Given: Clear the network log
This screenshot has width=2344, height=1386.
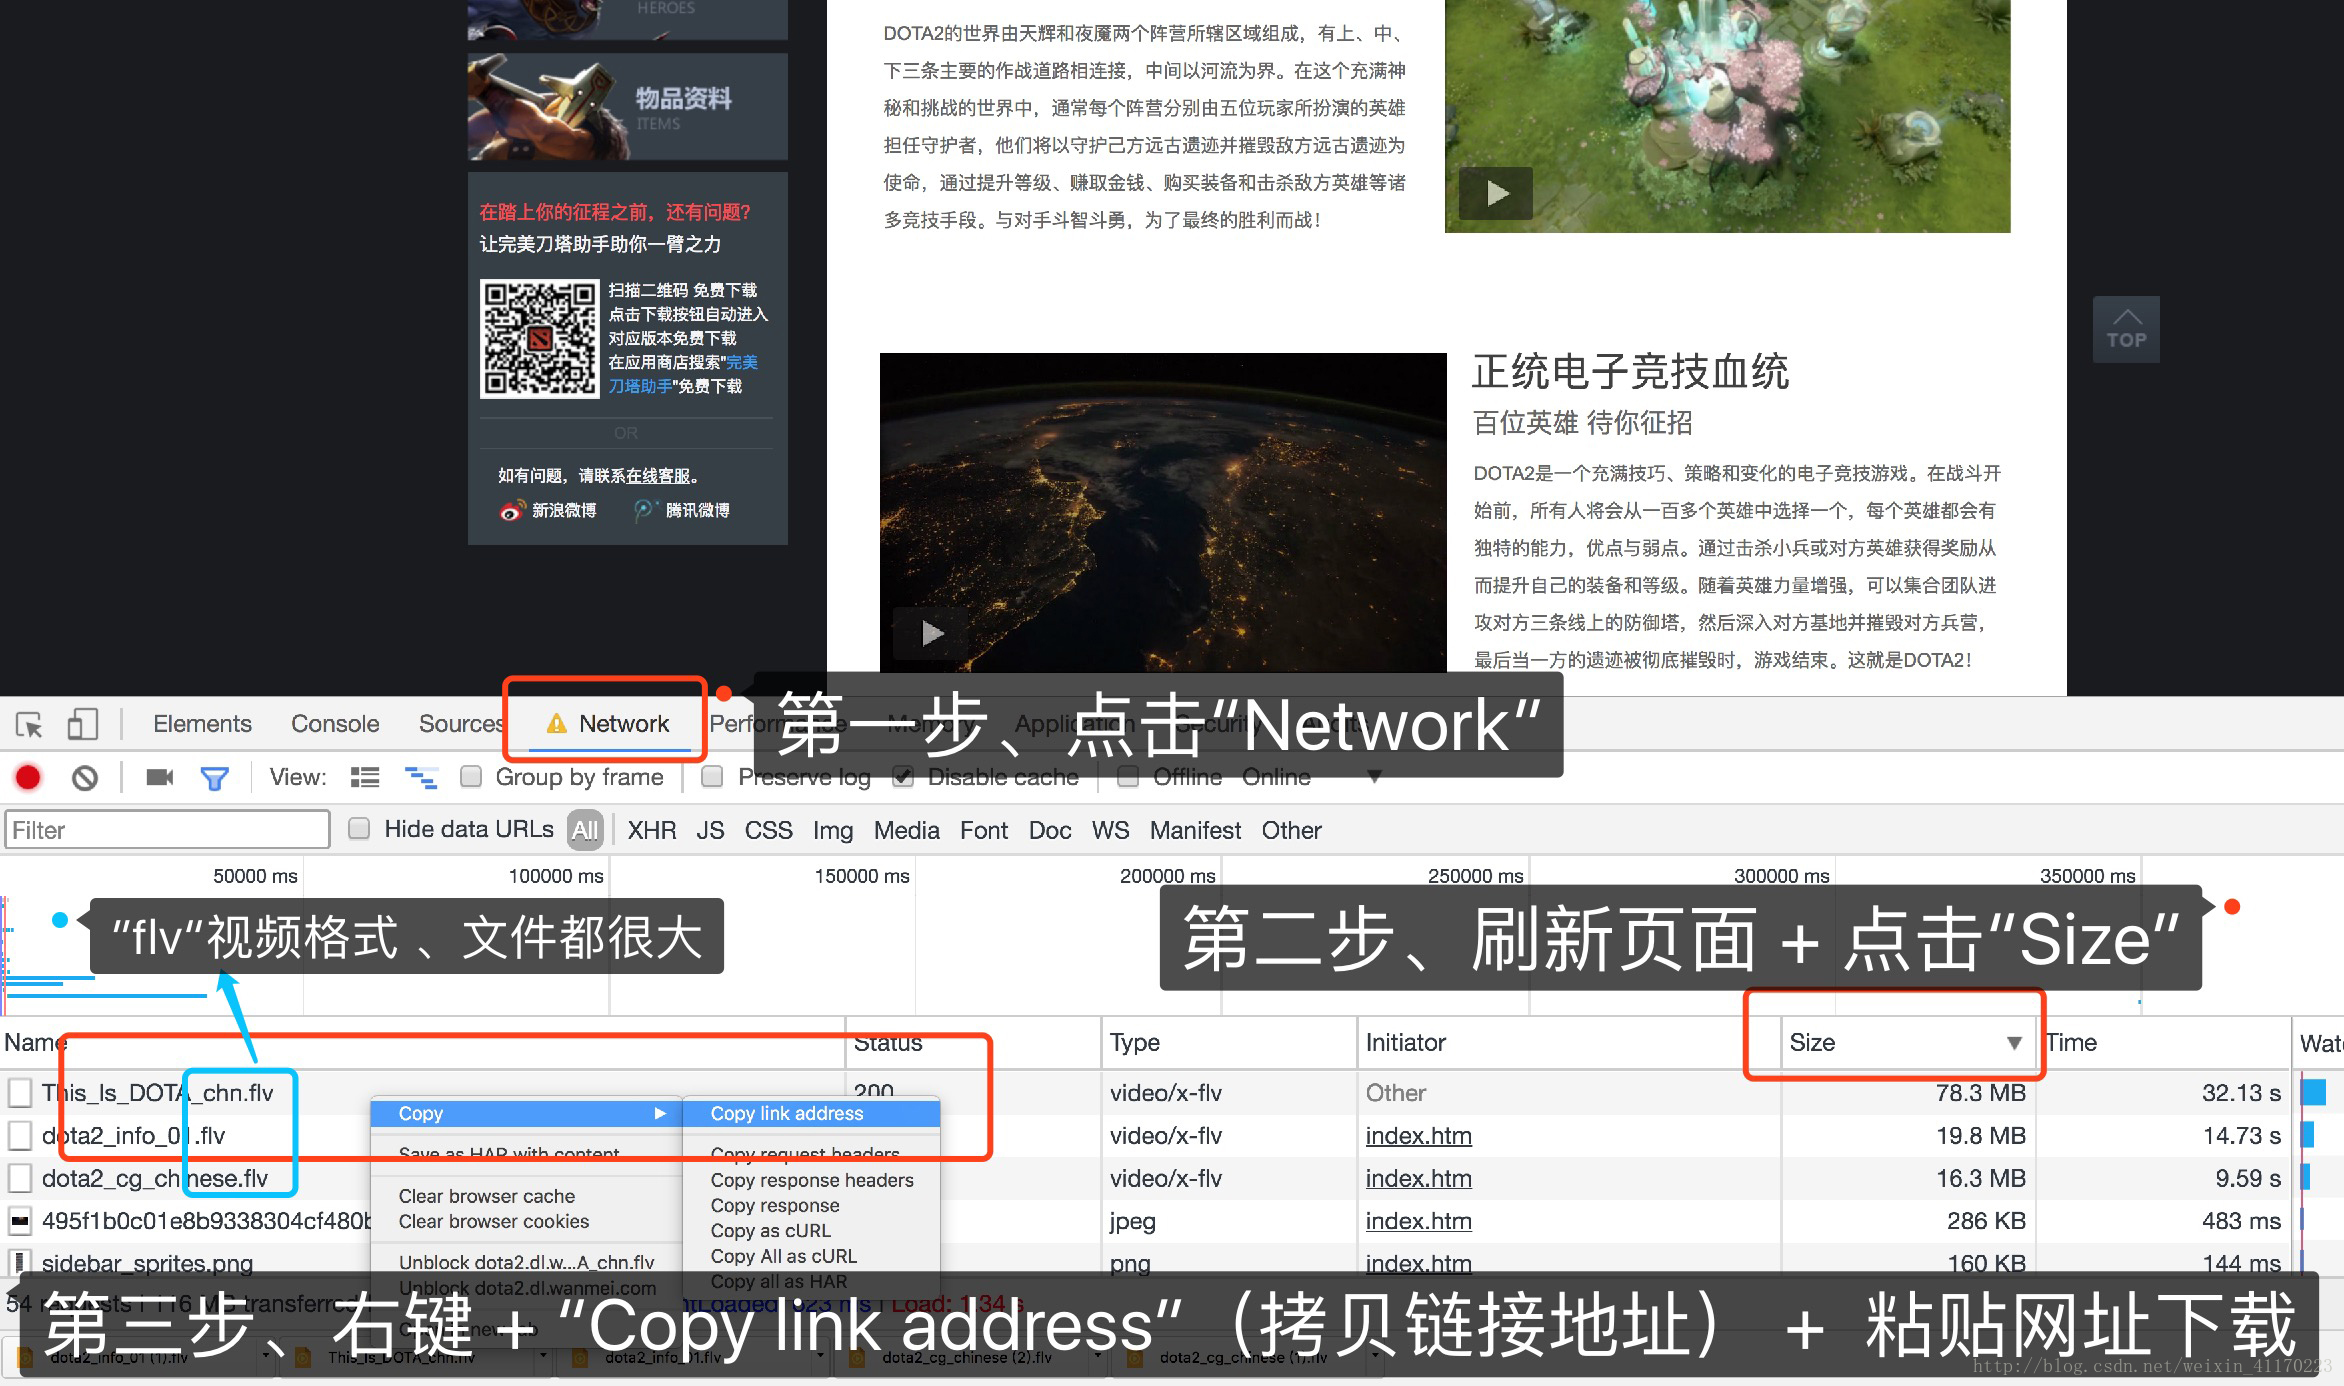Looking at the screenshot, I should pyautogui.click(x=85, y=777).
